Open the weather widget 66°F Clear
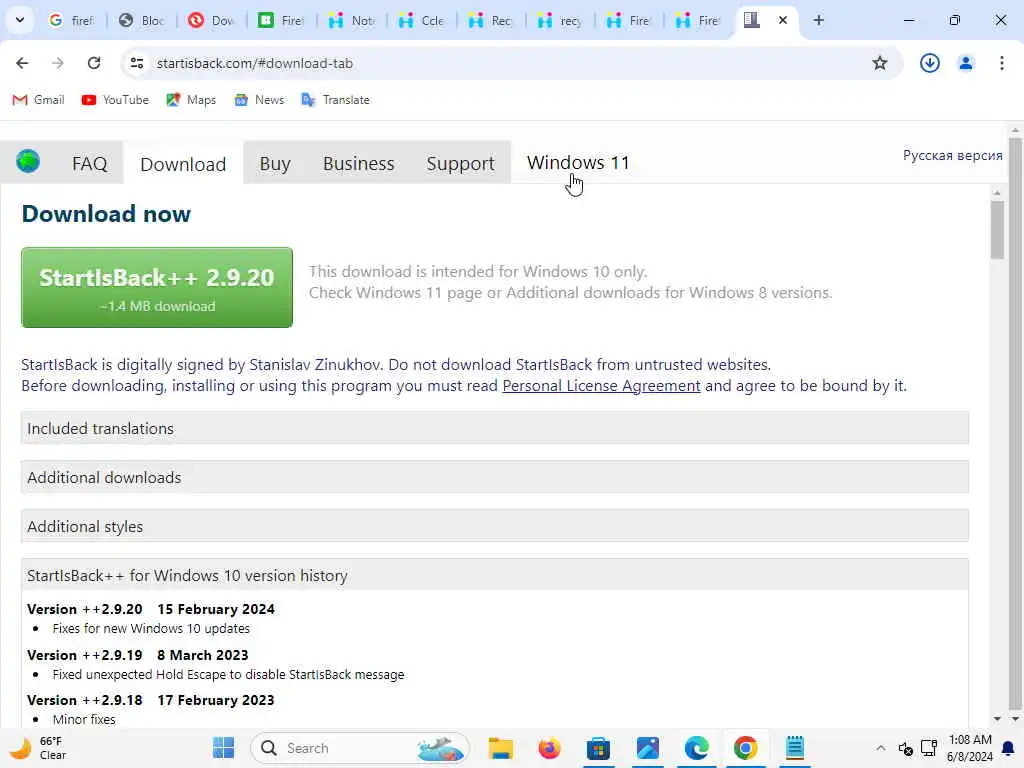Image resolution: width=1024 pixels, height=768 pixels. tap(38, 748)
